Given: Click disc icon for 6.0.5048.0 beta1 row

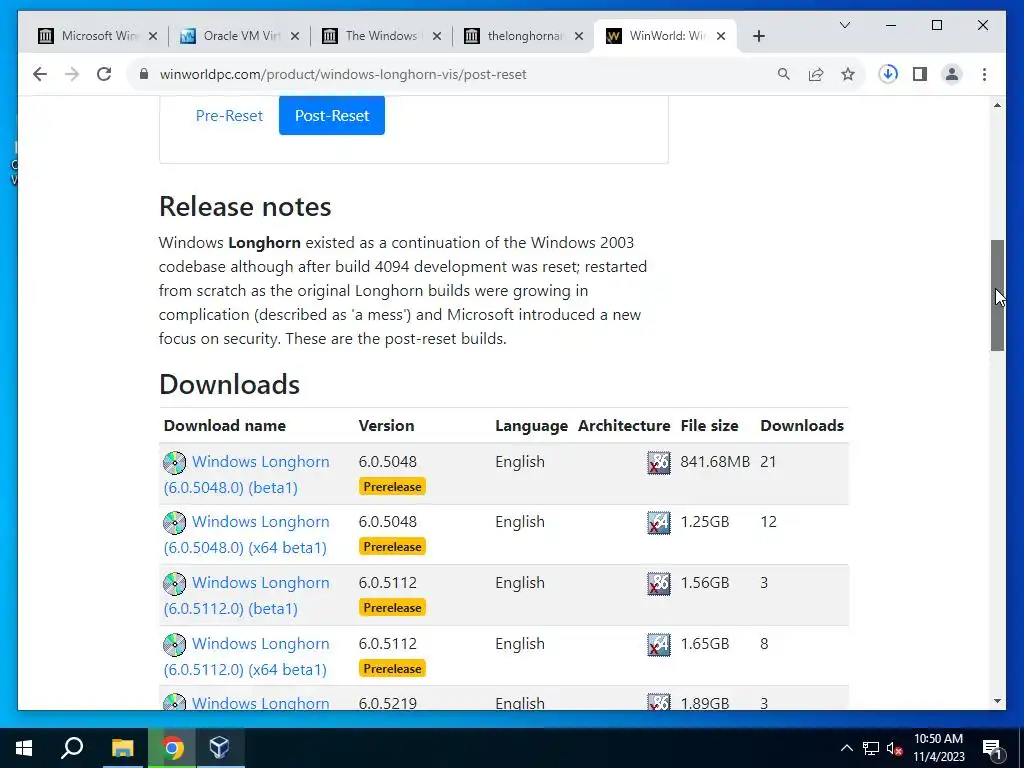Looking at the screenshot, I should tap(174, 462).
